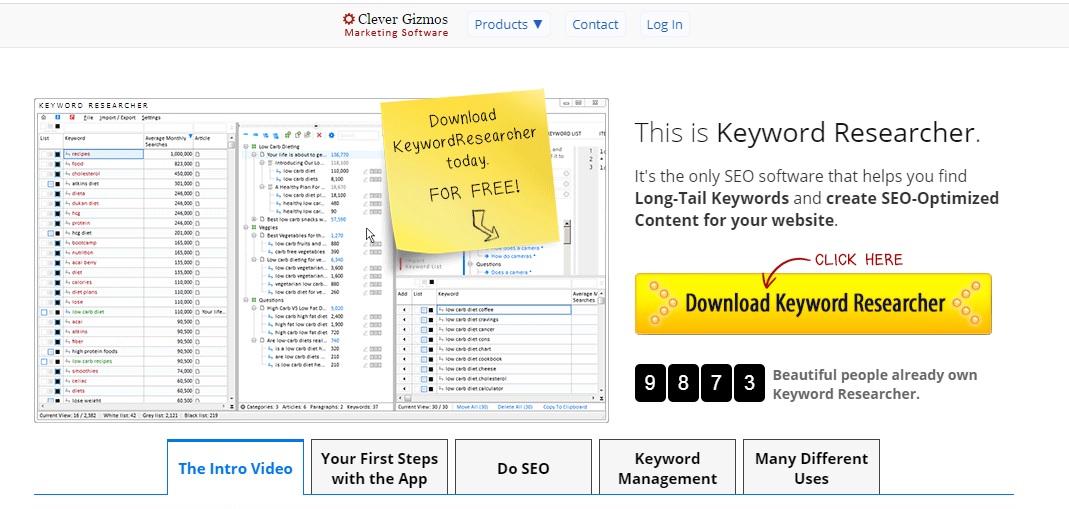Click the red icon left of File menu

(72, 117)
